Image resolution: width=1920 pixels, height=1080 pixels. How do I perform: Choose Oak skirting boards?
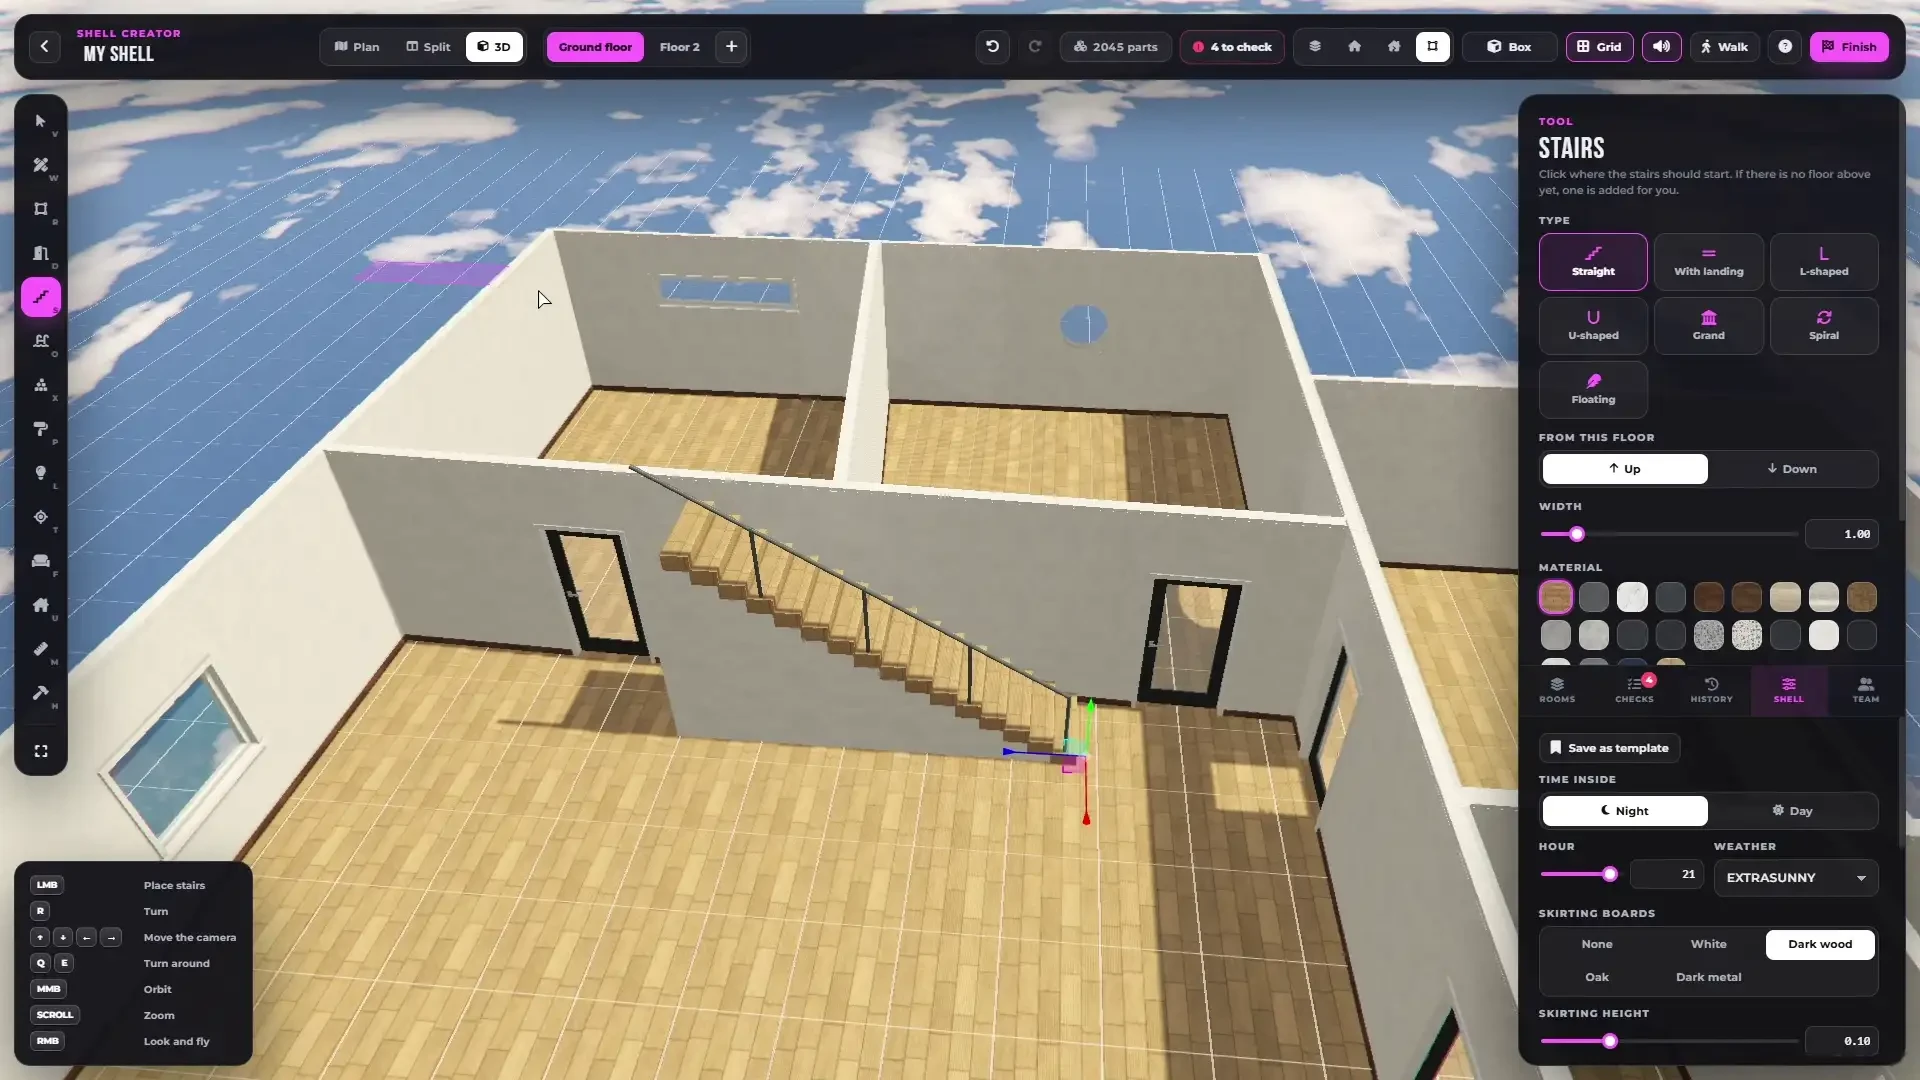coord(1597,977)
